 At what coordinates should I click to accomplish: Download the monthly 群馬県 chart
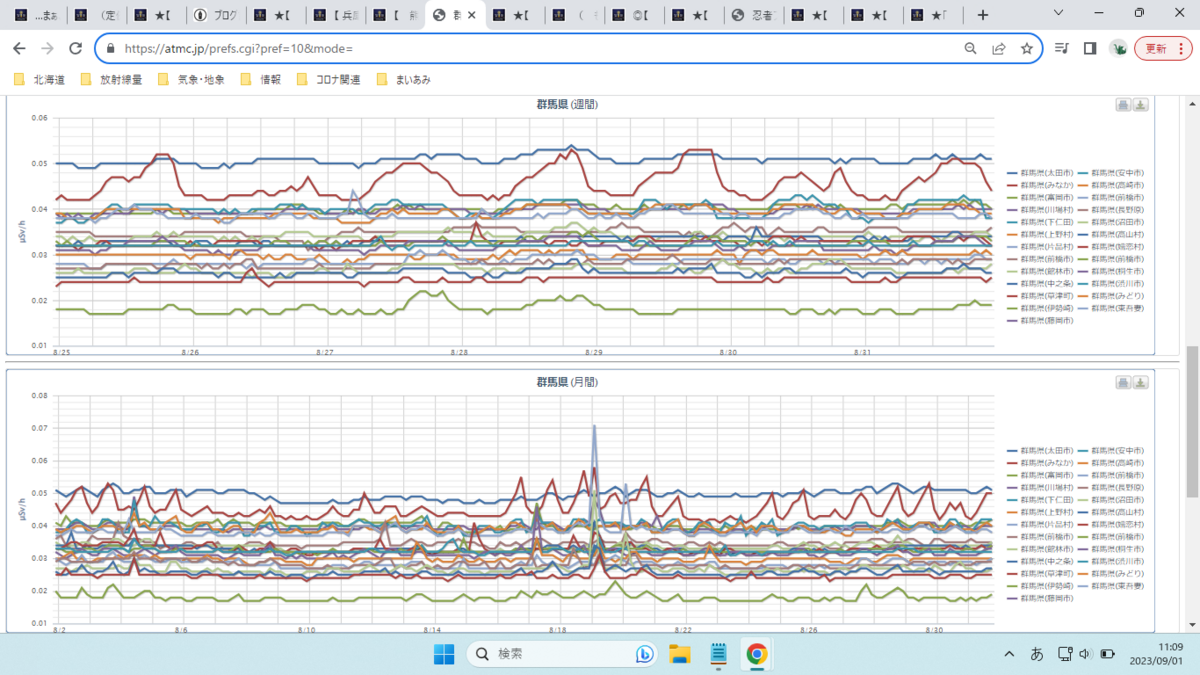coord(1141,383)
